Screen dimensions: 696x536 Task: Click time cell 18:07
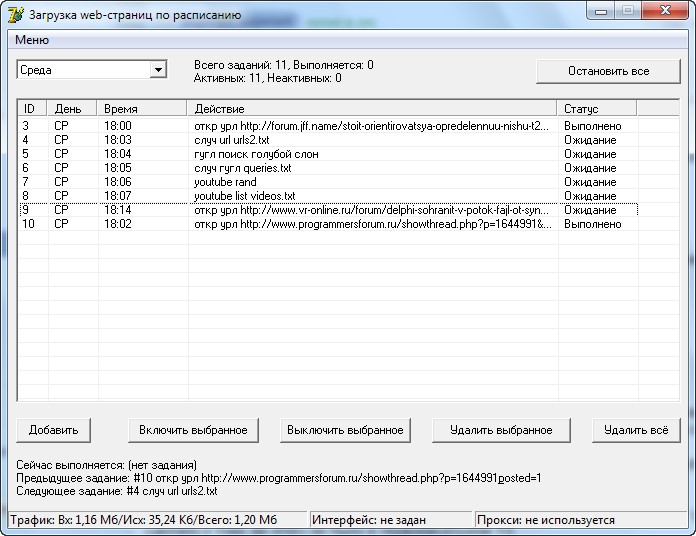(x=118, y=196)
